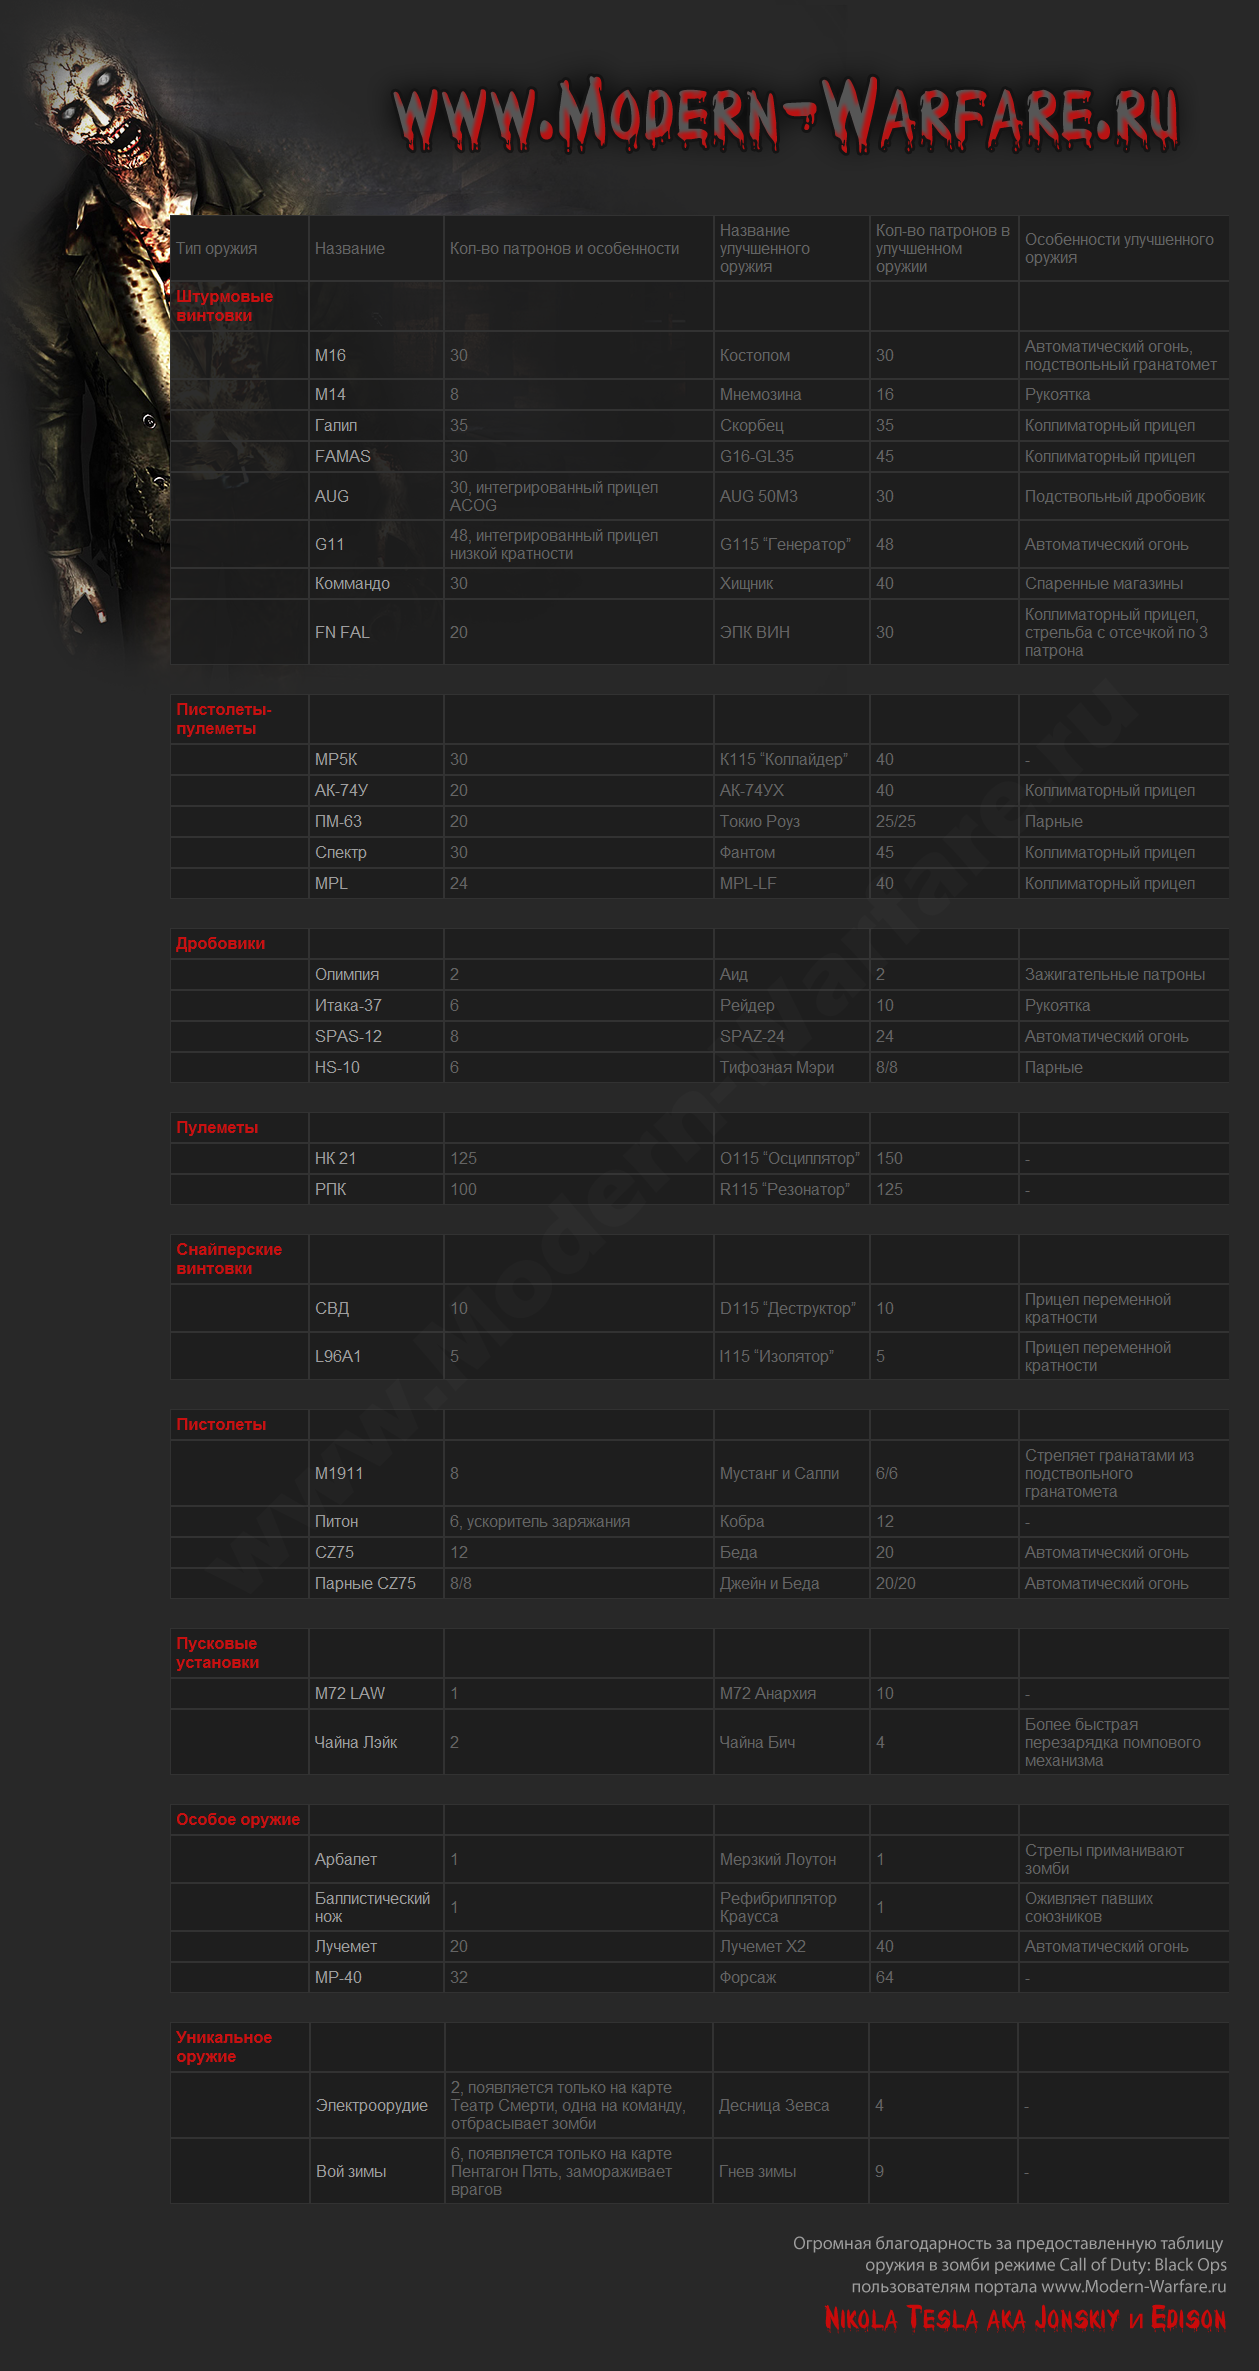Screen dimensions: 1259x2371
Task: Select the 'FAMAS' weapon cell
Action: coord(376,457)
